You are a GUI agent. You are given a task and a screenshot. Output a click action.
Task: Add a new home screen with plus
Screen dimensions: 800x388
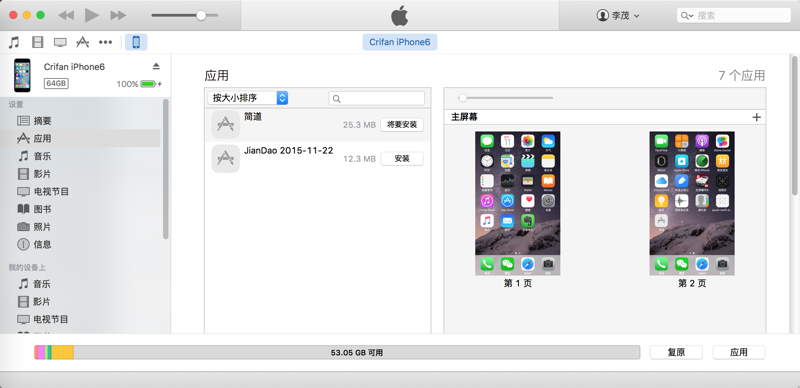coord(757,117)
